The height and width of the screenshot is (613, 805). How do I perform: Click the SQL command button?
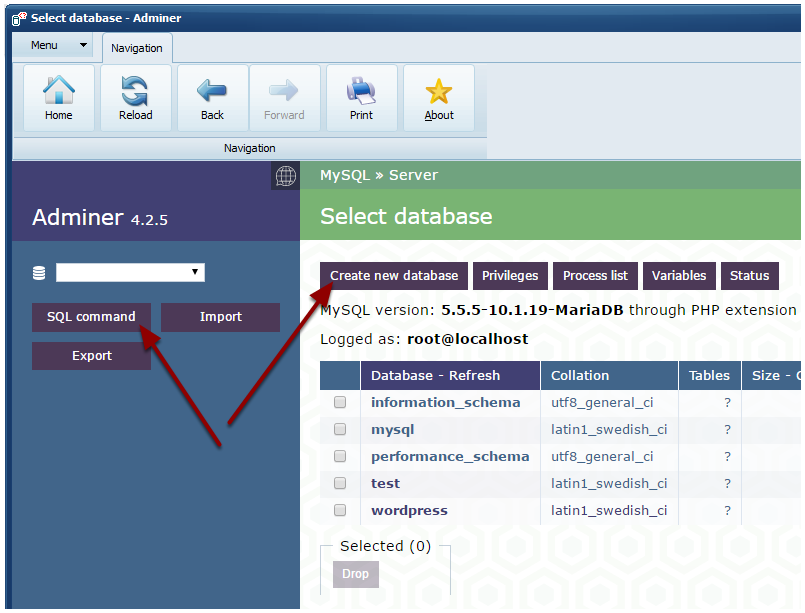(91, 317)
